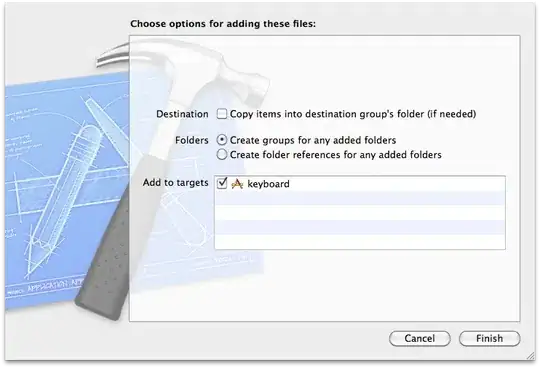
Task: Select the keyboard target name
Action: [x=268, y=184]
